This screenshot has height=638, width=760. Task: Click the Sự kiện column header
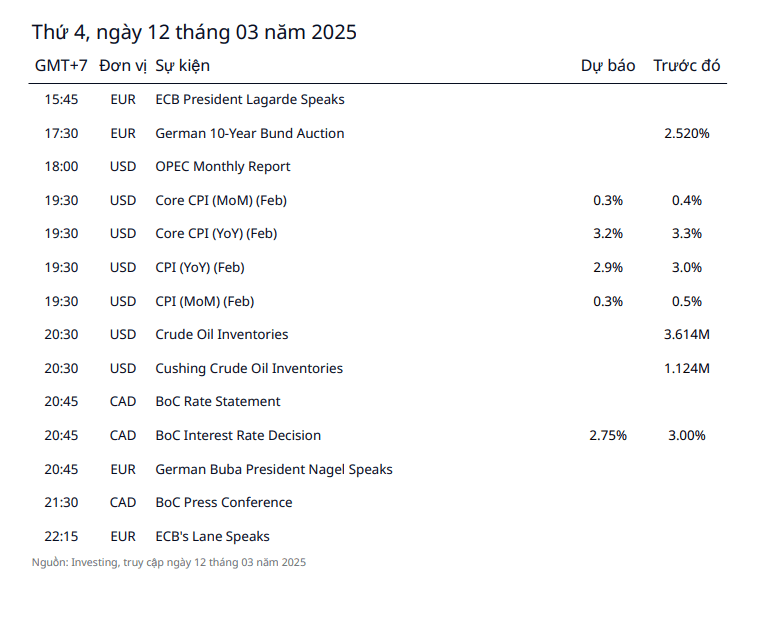tap(182, 66)
